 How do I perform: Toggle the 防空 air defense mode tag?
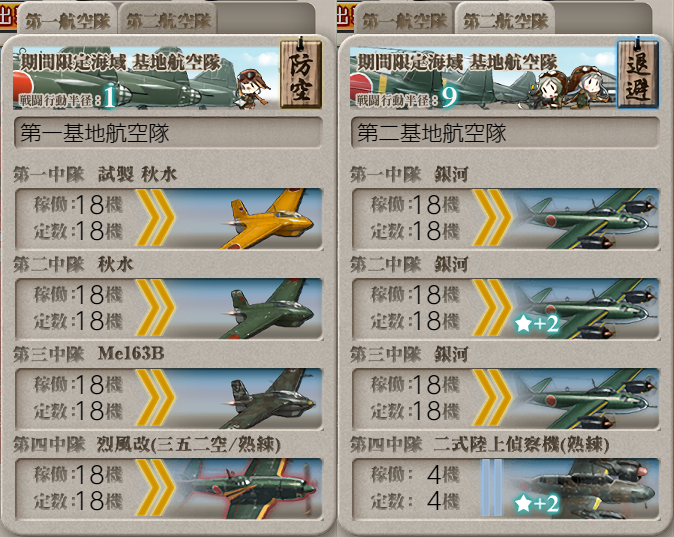tap(300, 74)
